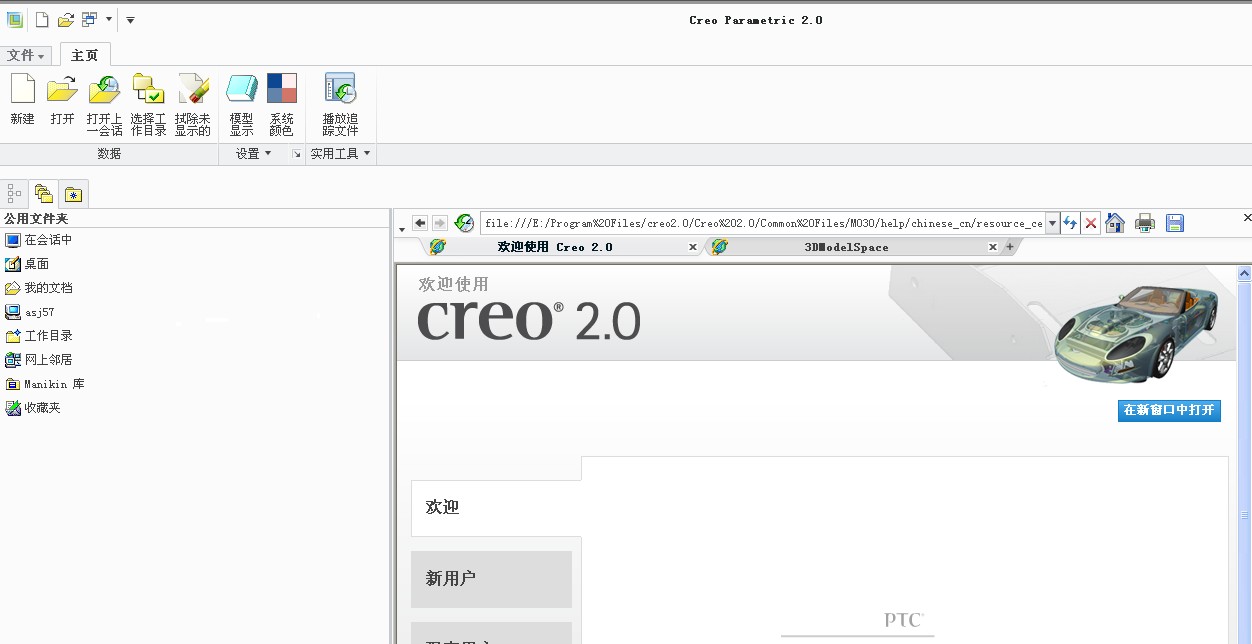Open the 文件 menu
The image size is (1252, 644).
(25, 55)
